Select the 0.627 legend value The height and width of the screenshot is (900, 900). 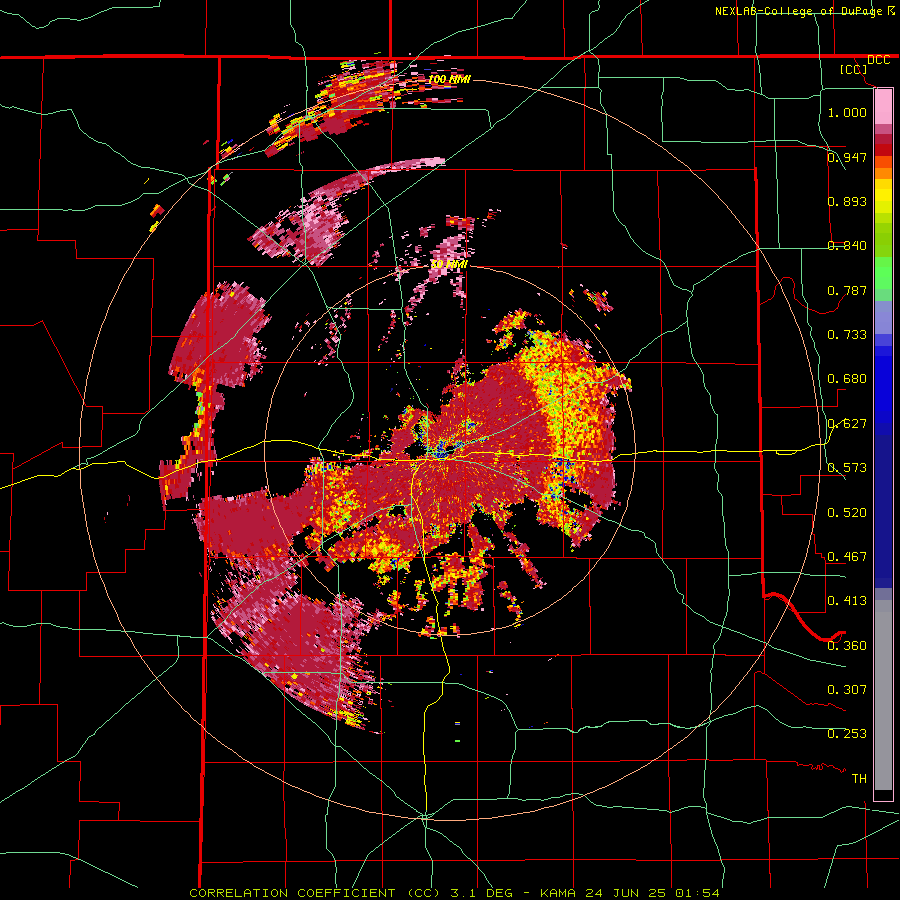(847, 424)
